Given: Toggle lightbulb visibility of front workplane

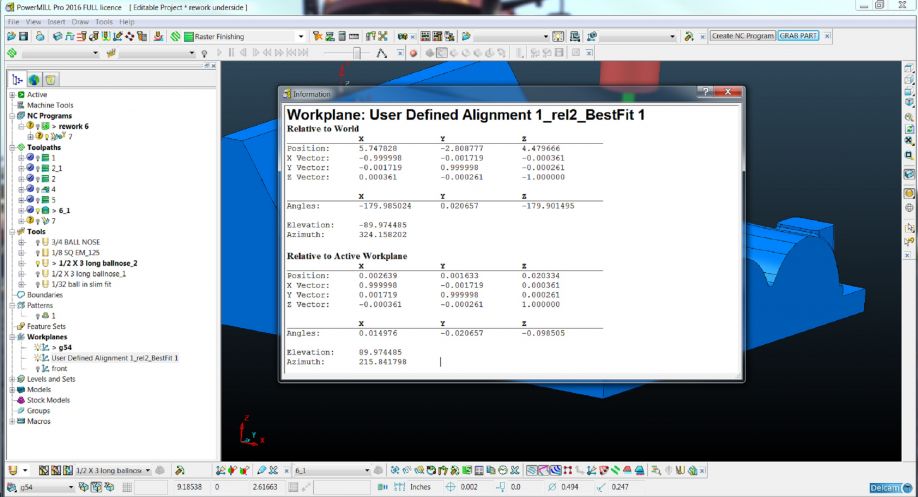Looking at the screenshot, I should [x=37, y=369].
